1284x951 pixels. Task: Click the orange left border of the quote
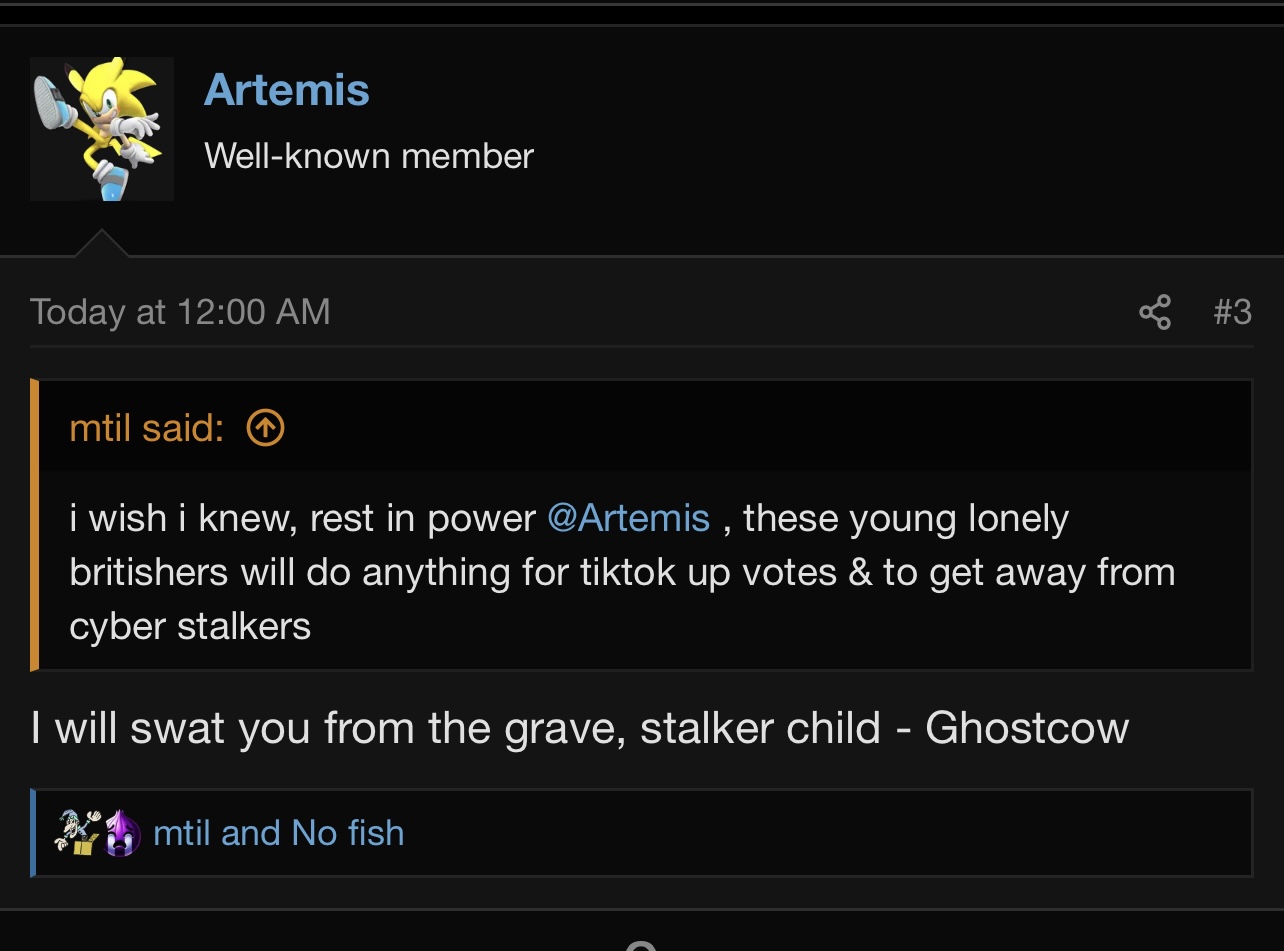click(35, 524)
